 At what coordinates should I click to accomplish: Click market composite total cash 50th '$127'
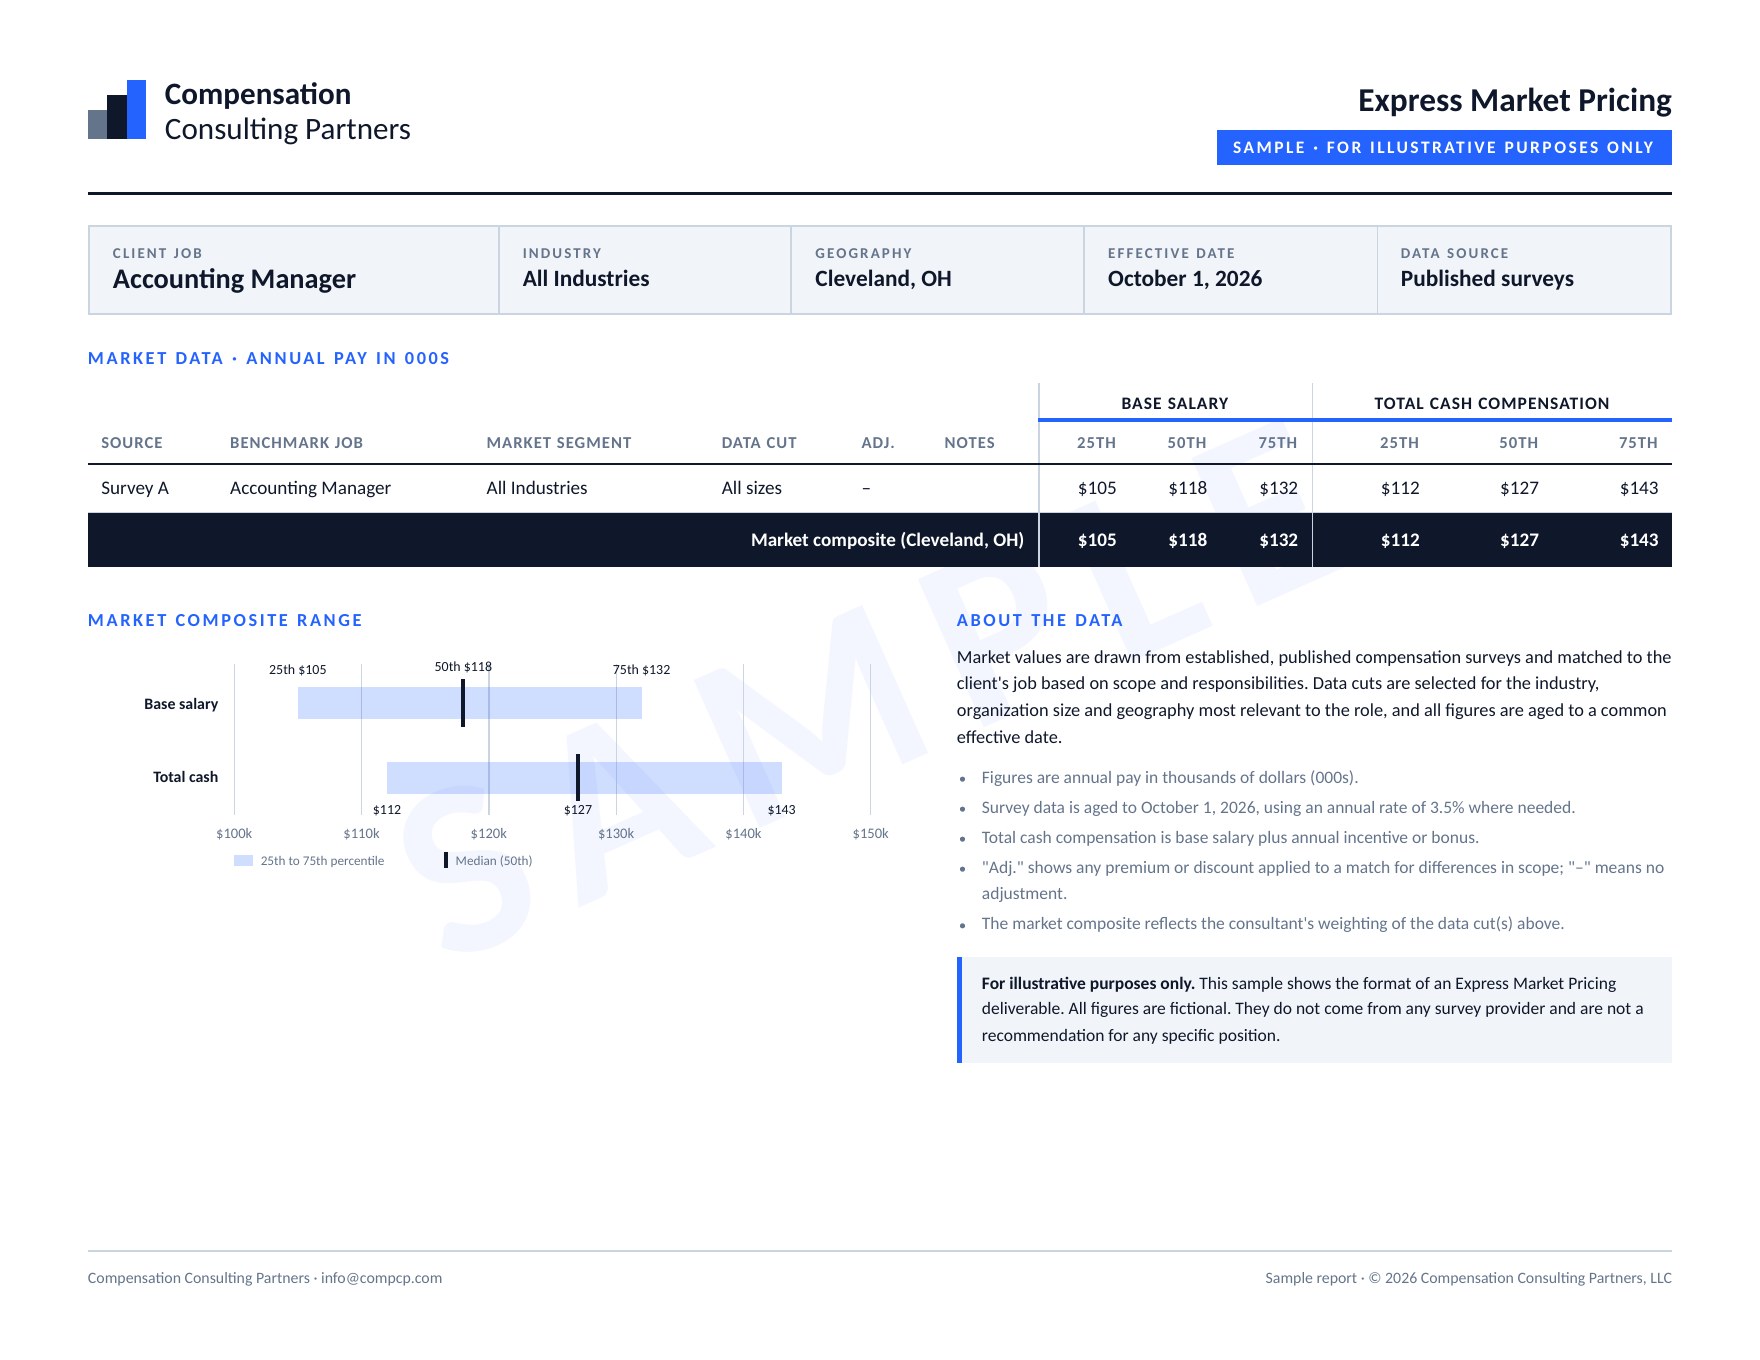1519,540
